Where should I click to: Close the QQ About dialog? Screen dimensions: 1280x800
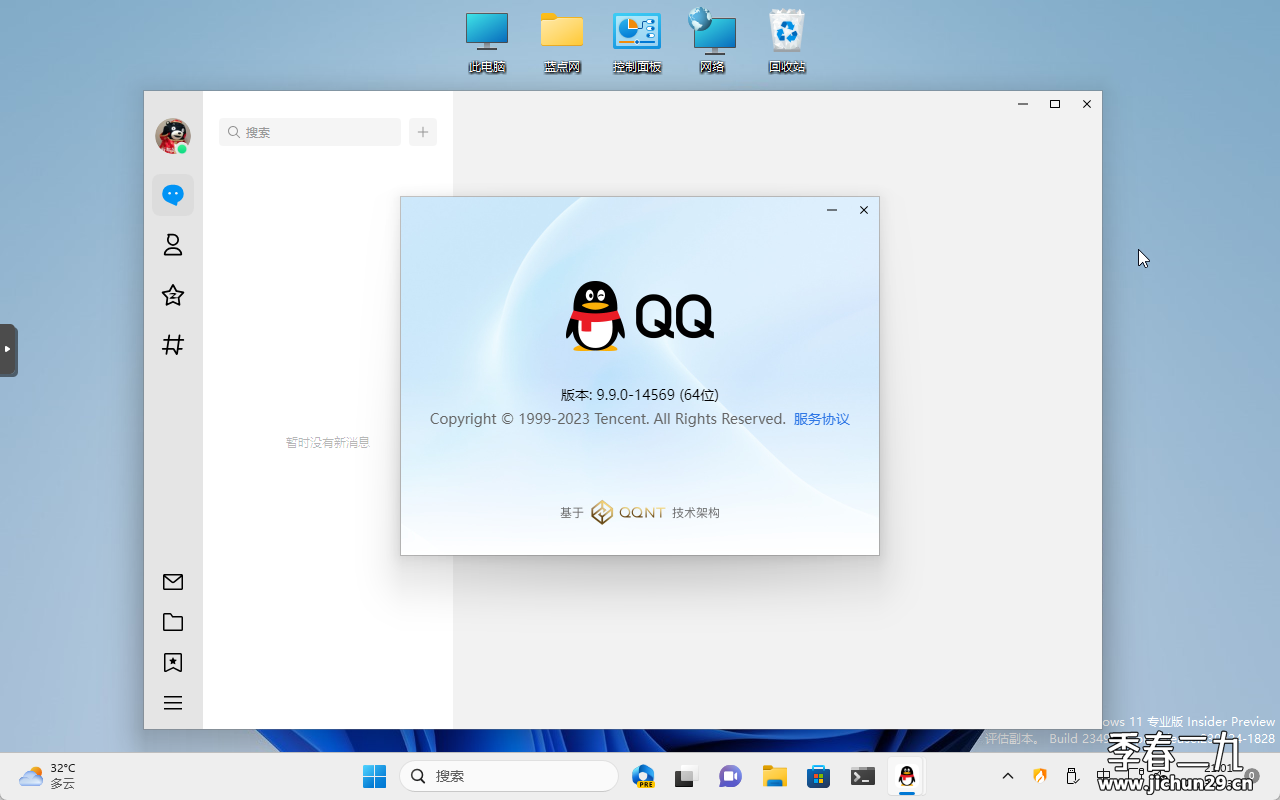(864, 210)
